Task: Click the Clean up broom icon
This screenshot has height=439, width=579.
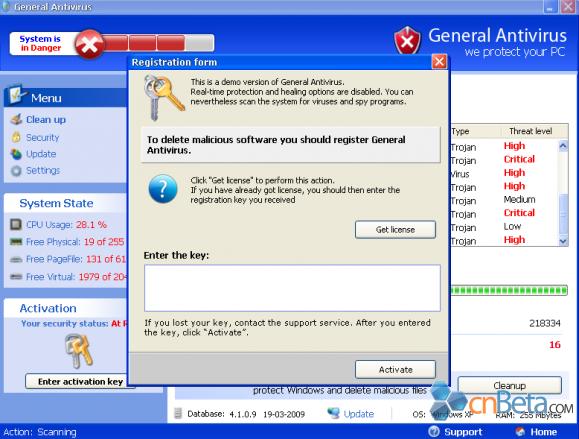Action: point(17,120)
